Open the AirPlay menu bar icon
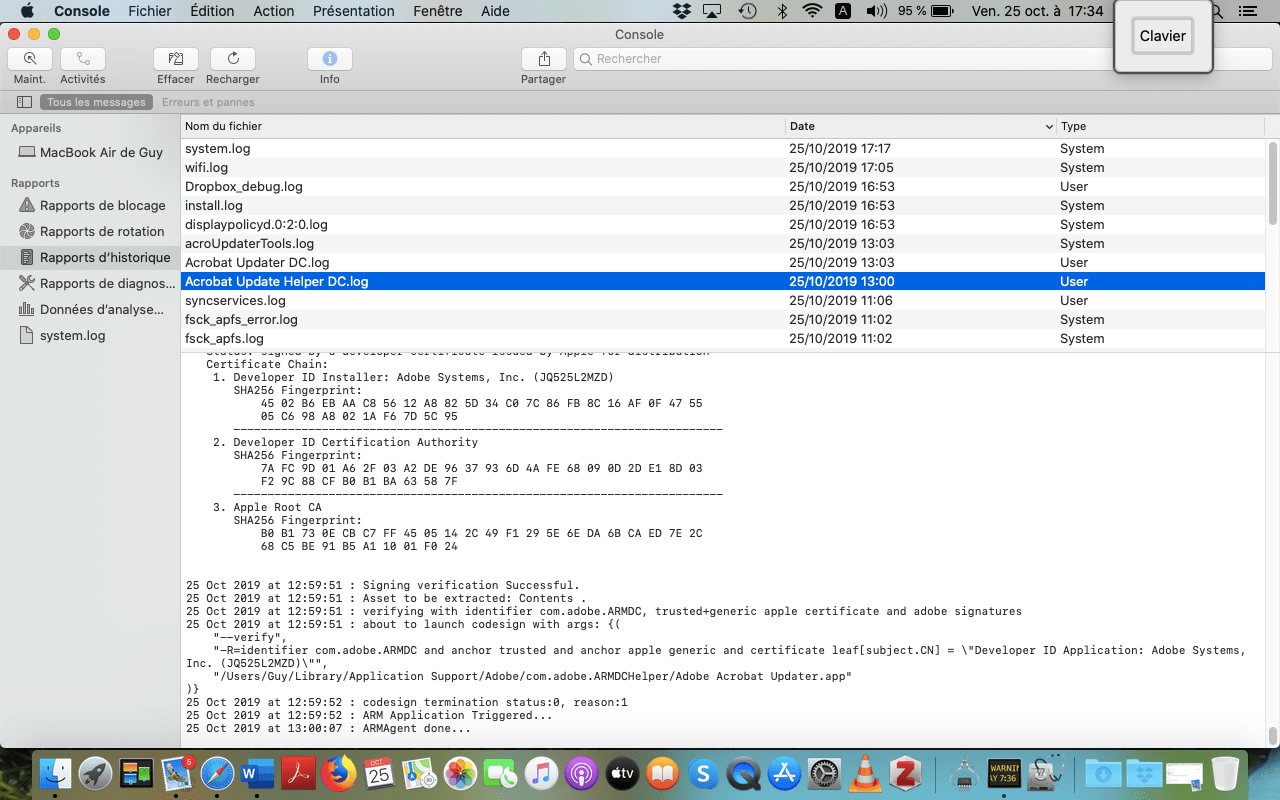This screenshot has width=1280, height=800. 712,11
